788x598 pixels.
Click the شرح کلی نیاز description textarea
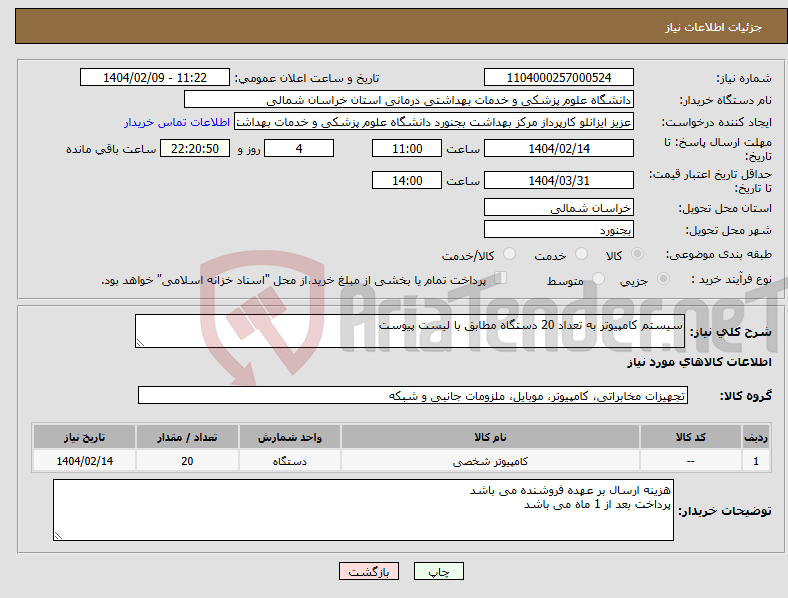(410, 331)
